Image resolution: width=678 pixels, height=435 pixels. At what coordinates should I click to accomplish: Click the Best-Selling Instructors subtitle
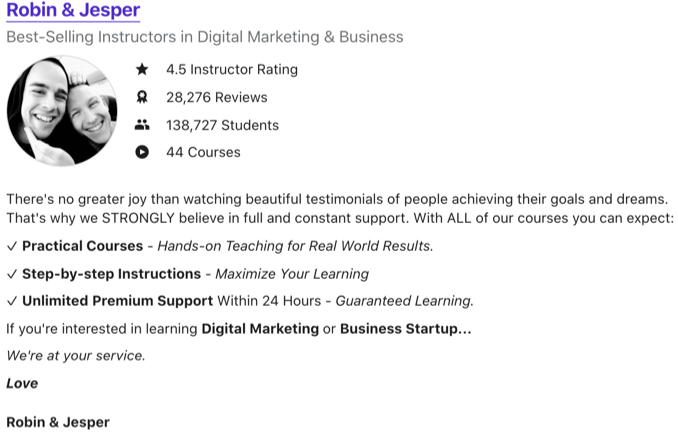click(205, 37)
